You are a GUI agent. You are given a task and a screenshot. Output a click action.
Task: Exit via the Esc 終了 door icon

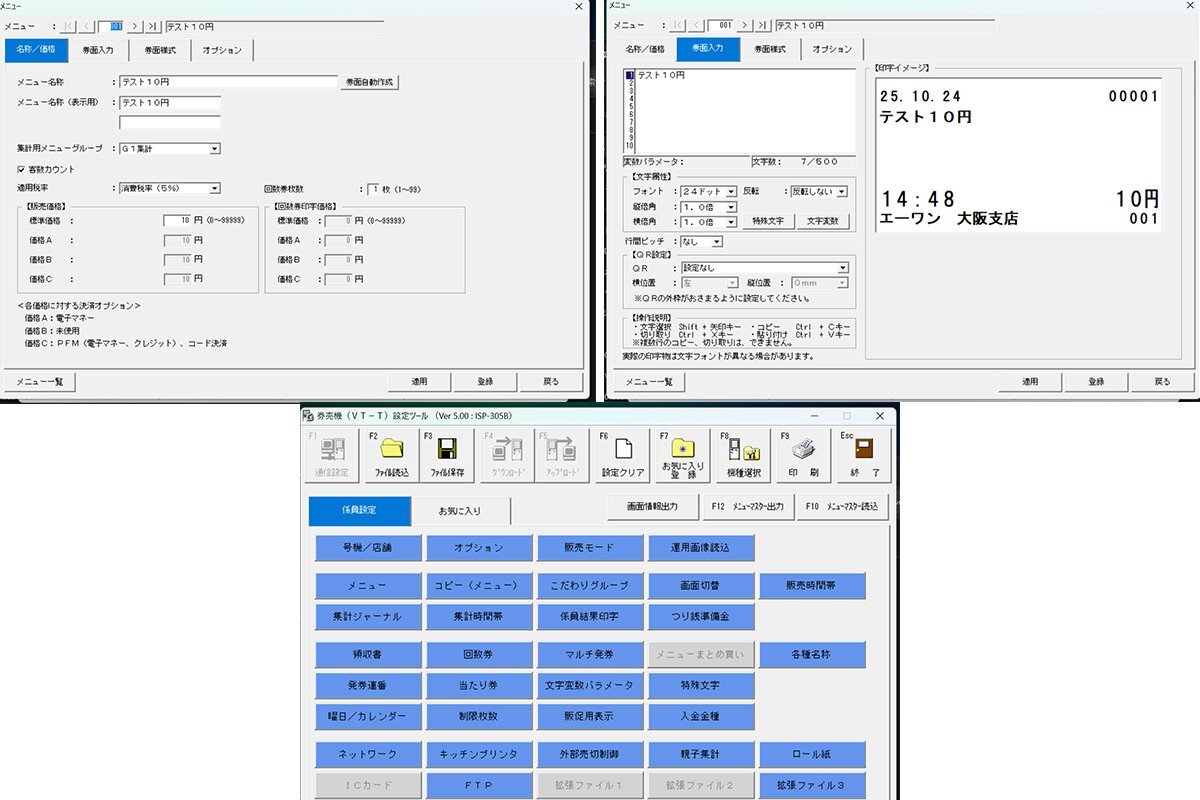(862, 447)
